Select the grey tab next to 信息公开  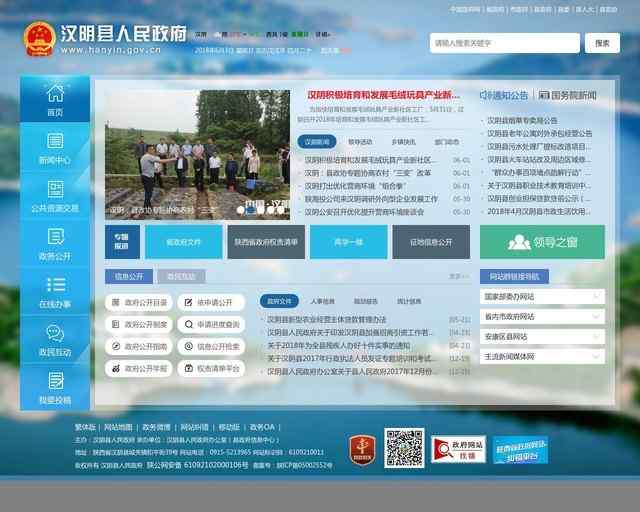pos(181,276)
